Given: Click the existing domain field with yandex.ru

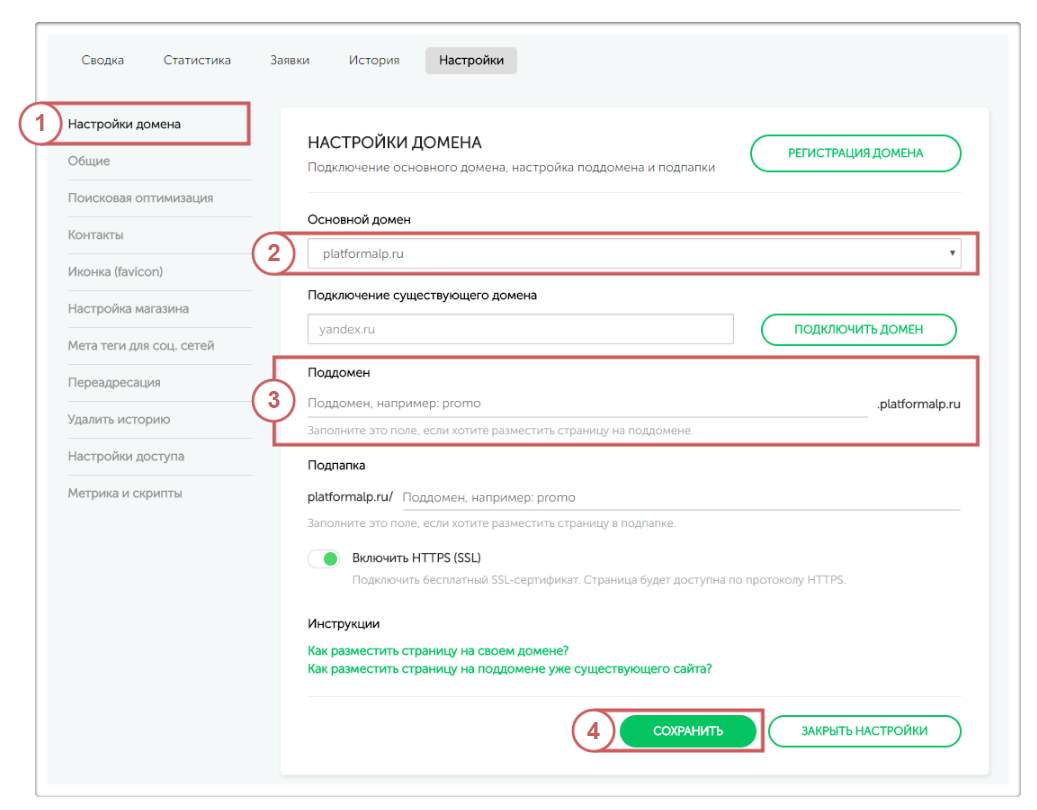Looking at the screenshot, I should [520, 329].
